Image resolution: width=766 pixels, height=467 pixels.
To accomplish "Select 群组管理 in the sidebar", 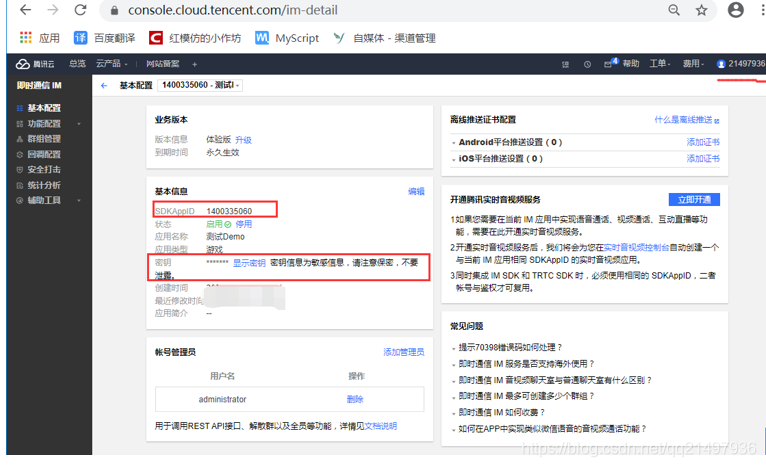I will click(44, 139).
